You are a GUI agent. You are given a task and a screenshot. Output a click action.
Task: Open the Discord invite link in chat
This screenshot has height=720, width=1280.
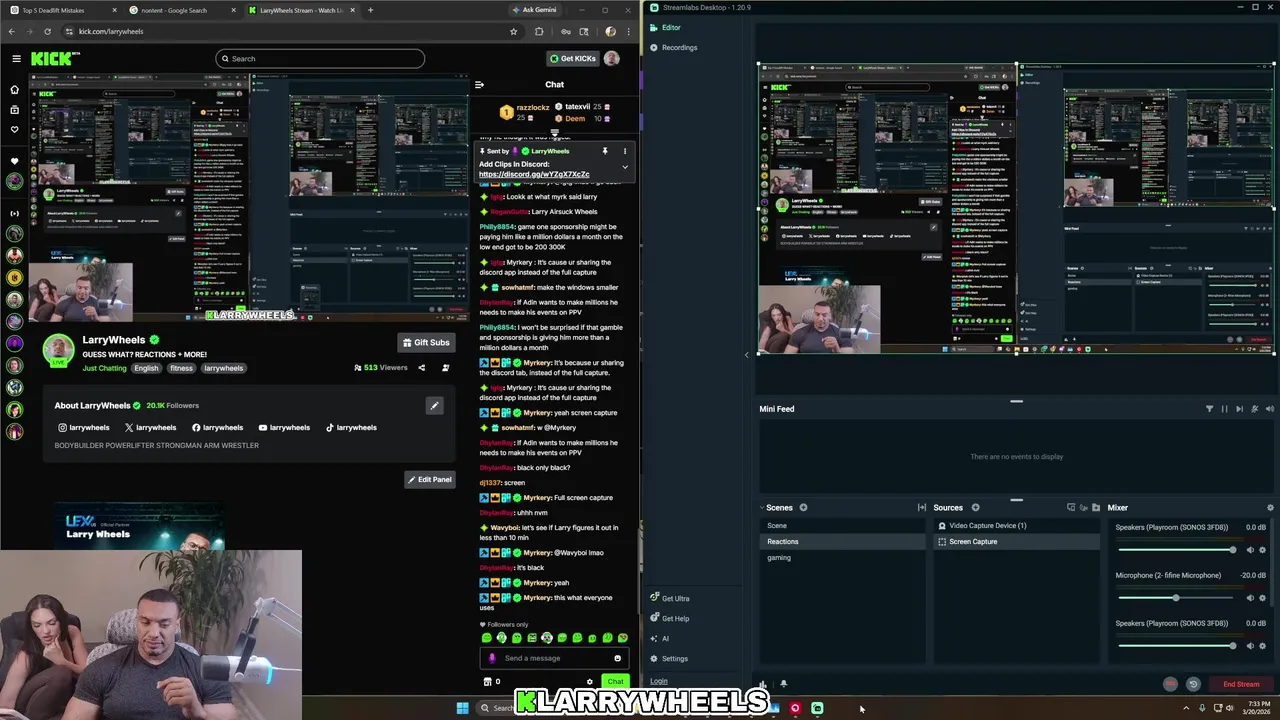point(534,175)
